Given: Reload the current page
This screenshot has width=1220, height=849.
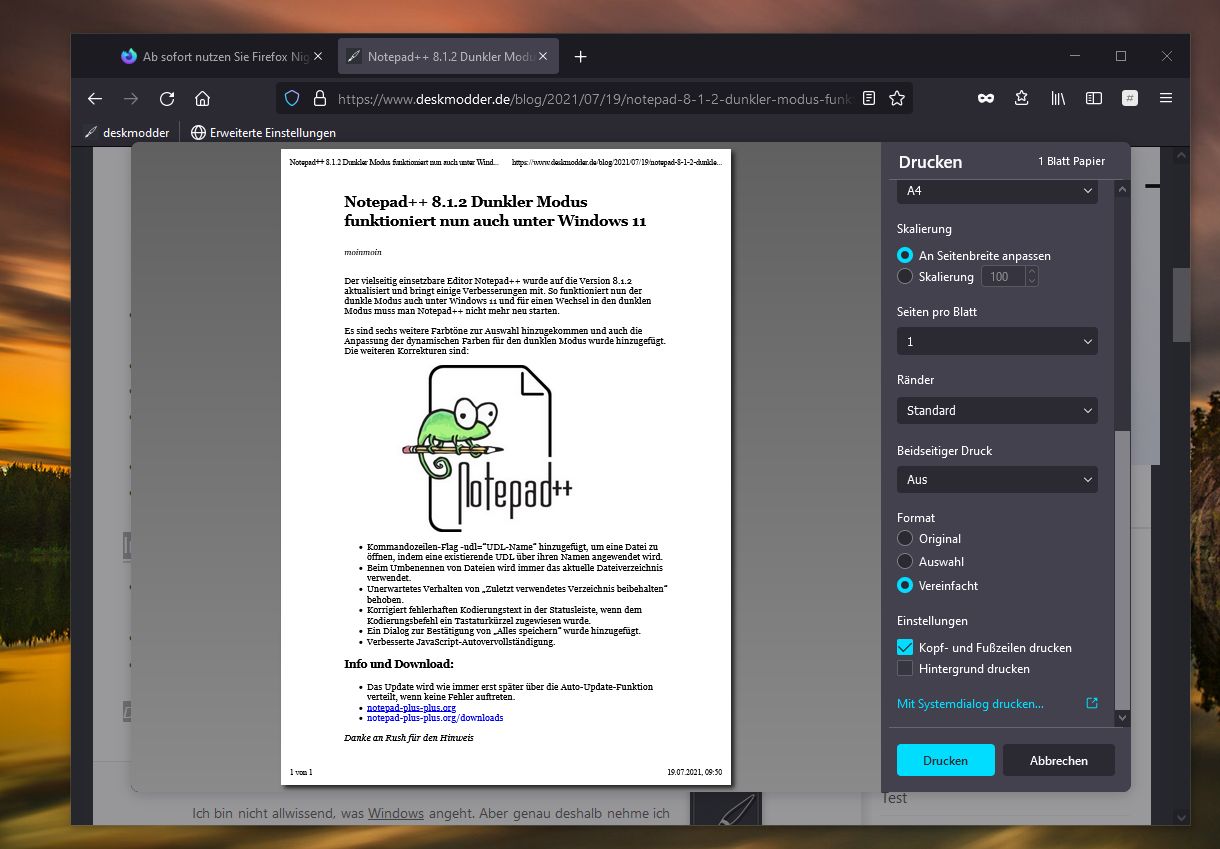Looking at the screenshot, I should point(167,98).
